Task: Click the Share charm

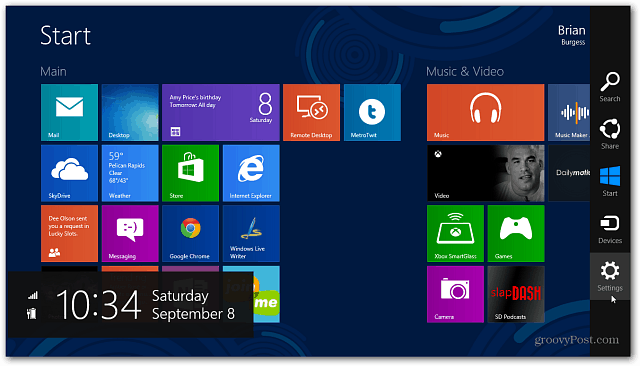Action: pos(610,134)
